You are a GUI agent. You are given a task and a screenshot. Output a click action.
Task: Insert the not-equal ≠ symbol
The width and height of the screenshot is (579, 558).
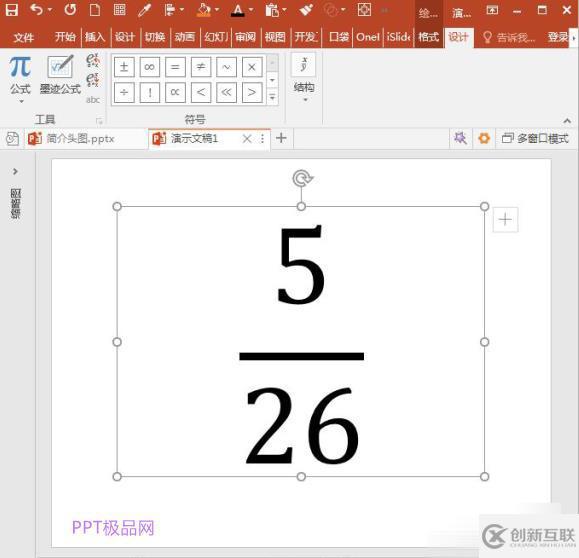tap(201, 67)
